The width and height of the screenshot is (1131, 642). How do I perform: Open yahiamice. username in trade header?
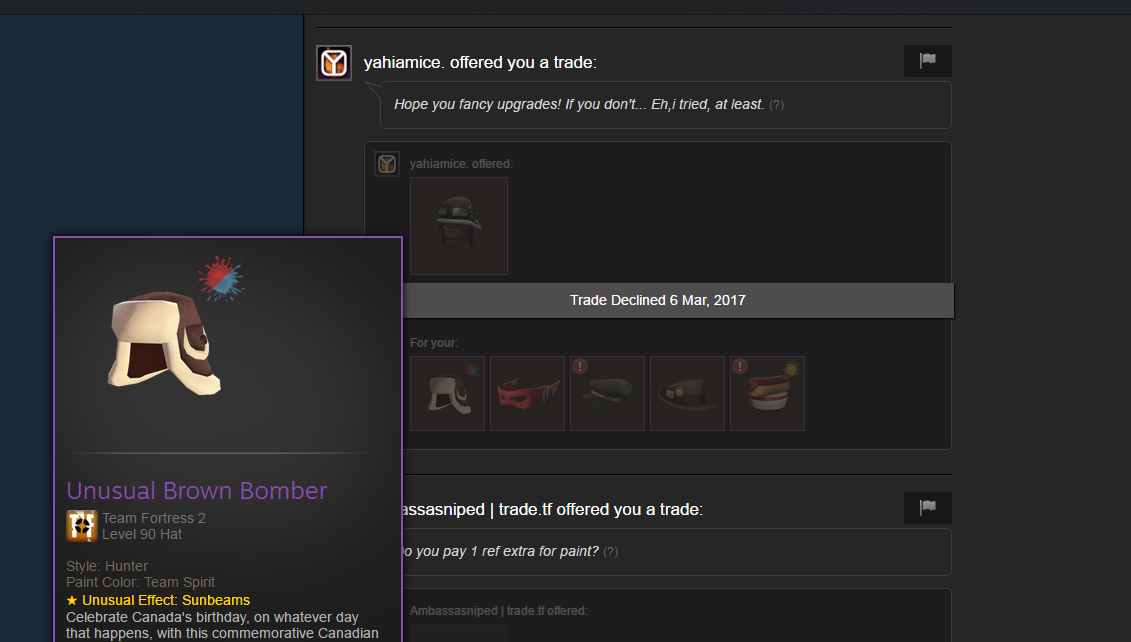click(x=403, y=63)
